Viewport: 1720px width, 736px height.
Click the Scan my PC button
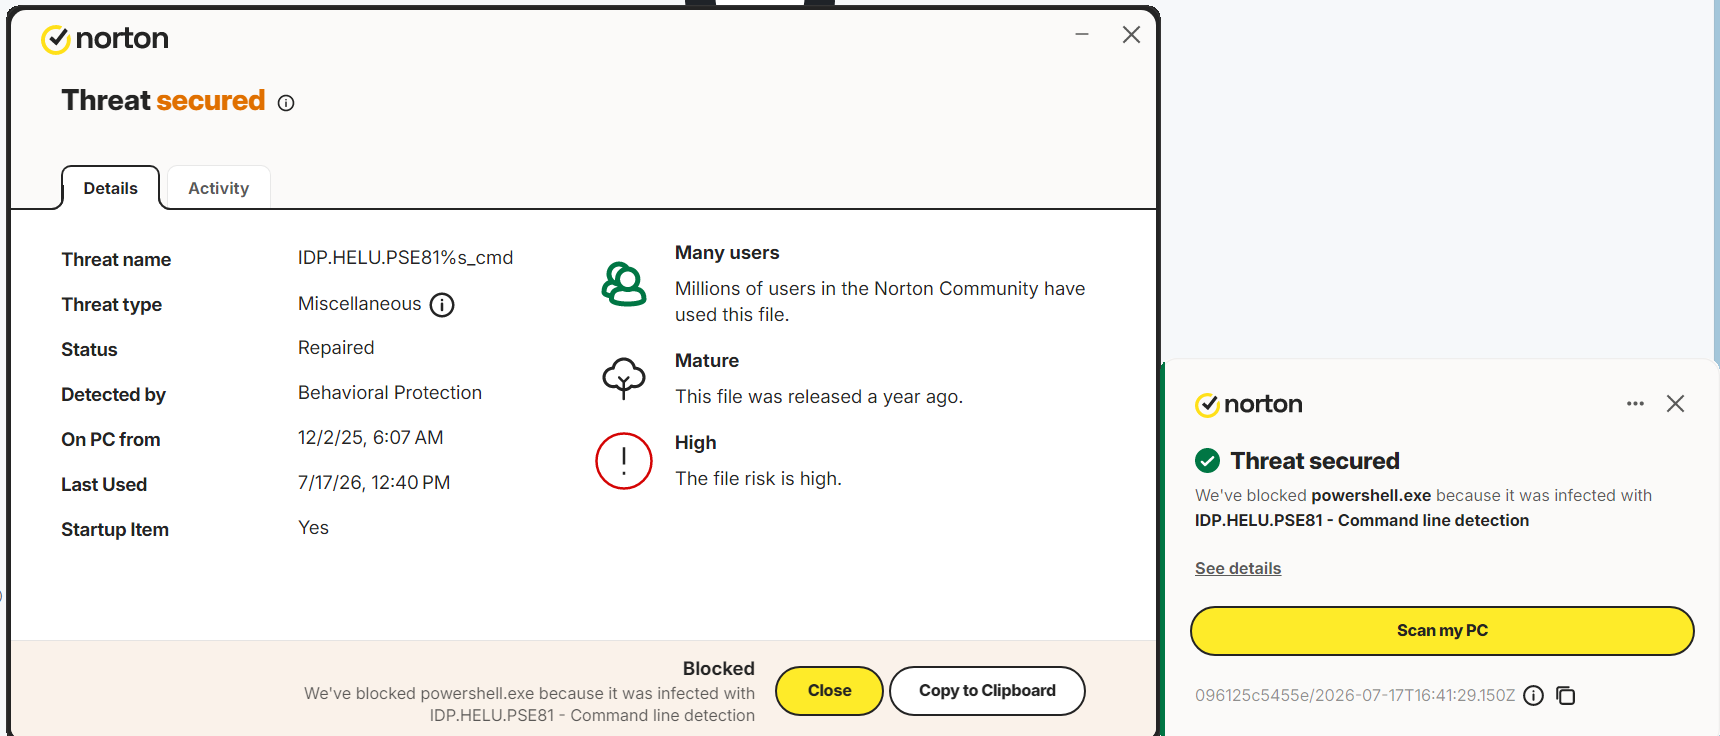pos(1442,631)
